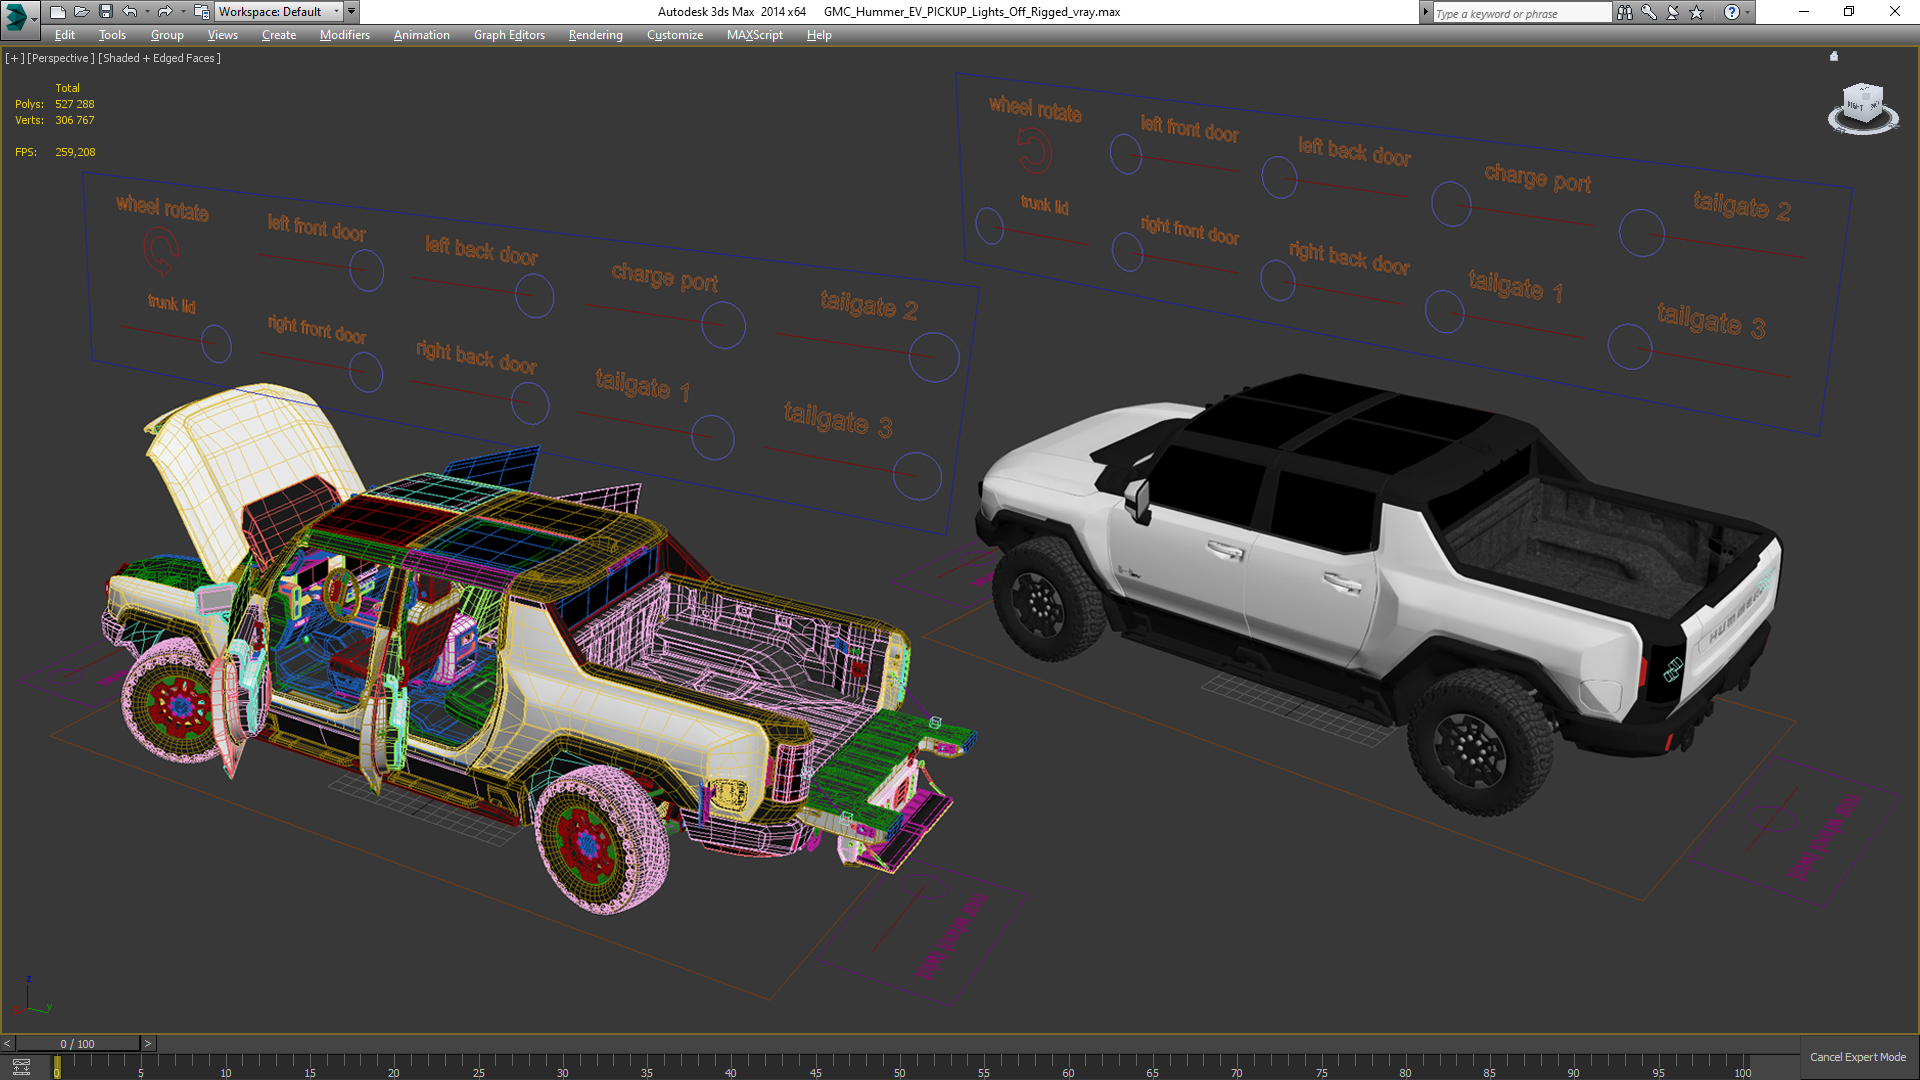Create a new scene with New icon
Screen dimensions: 1920x1080
coord(57,12)
